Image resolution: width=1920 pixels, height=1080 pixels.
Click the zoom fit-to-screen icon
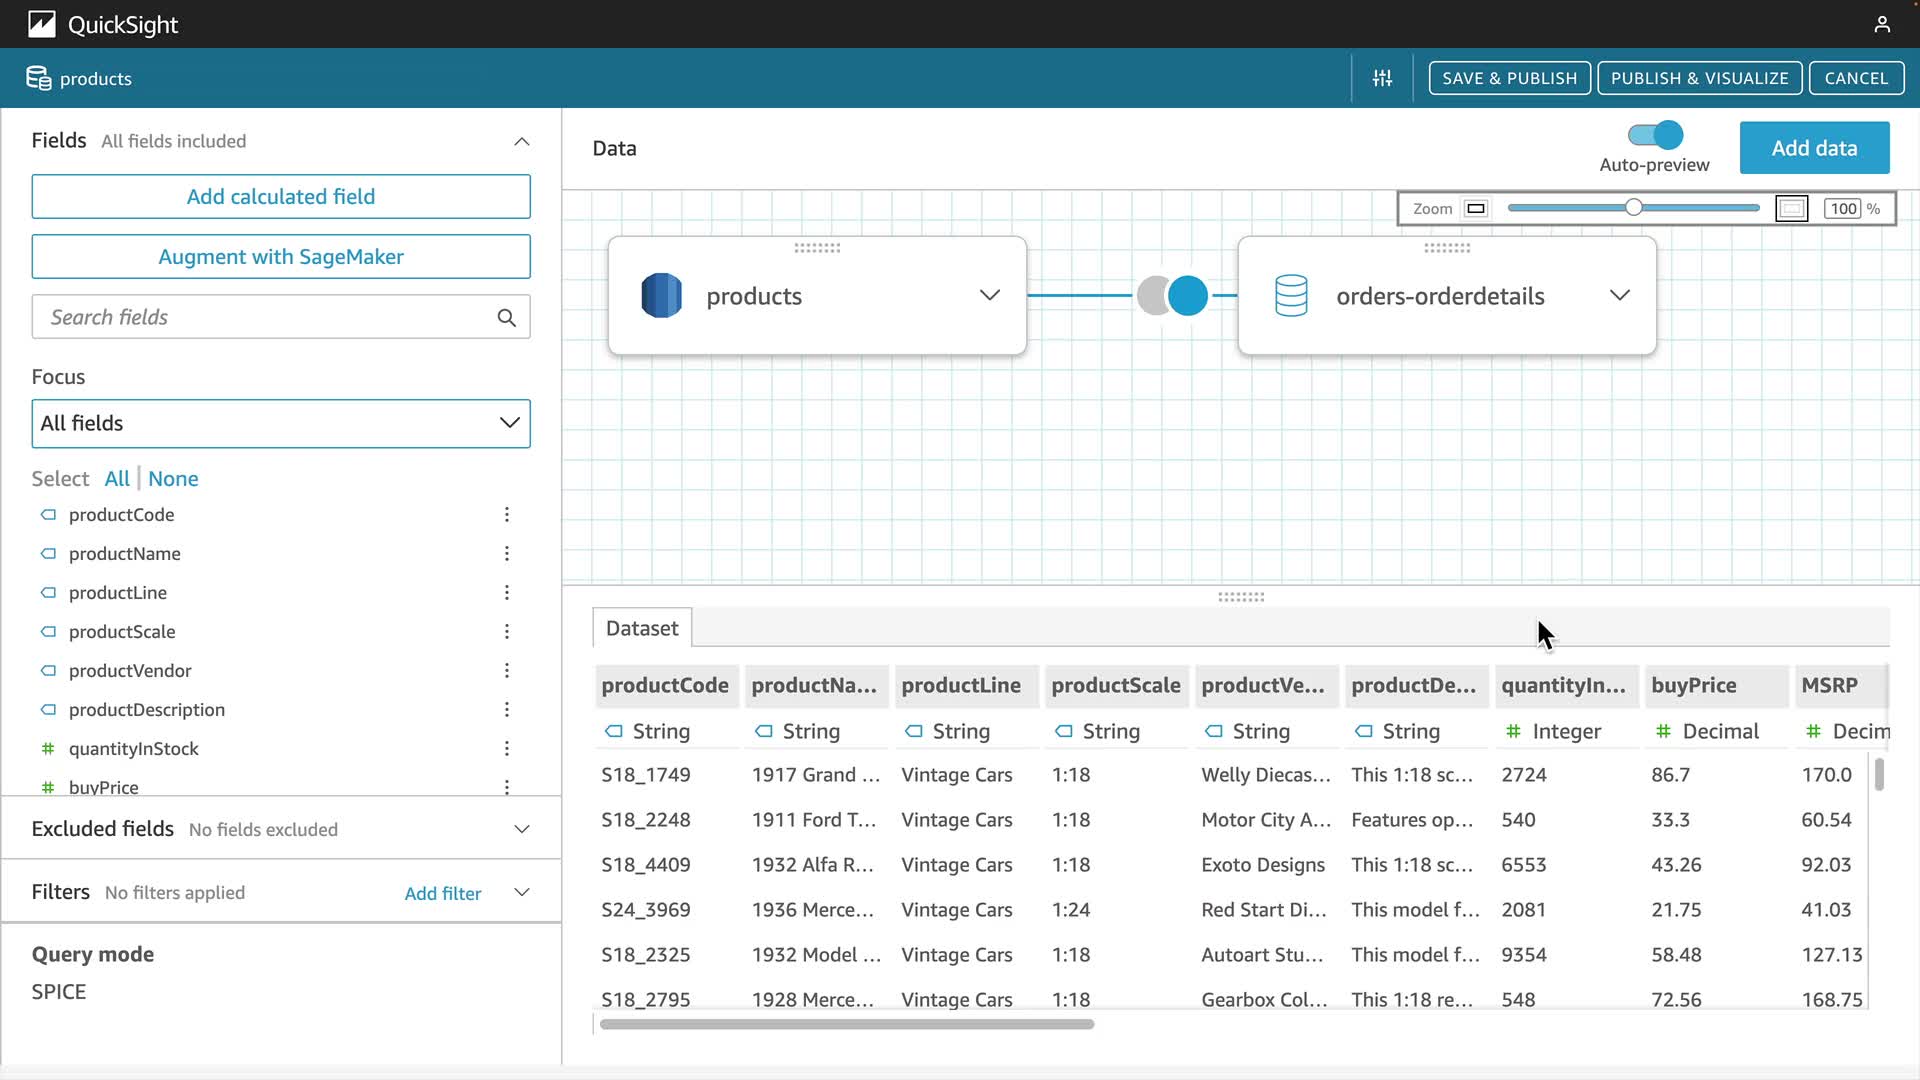point(1791,209)
